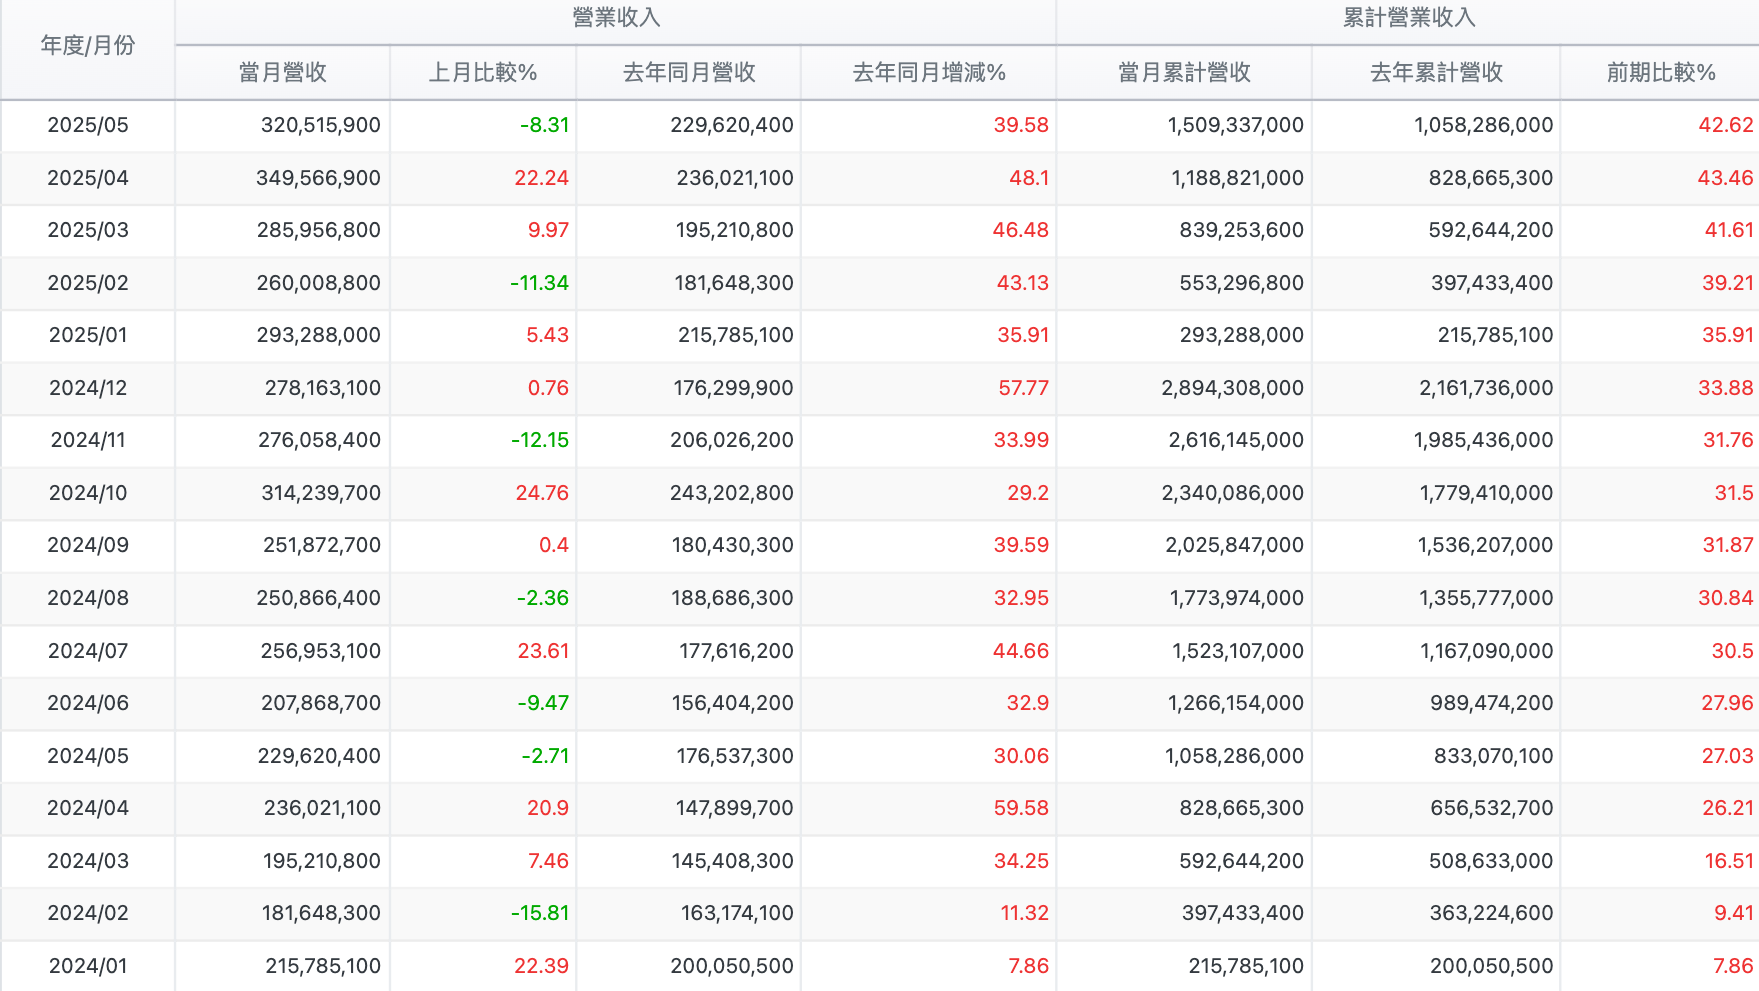Select the 2025/05 row label
The height and width of the screenshot is (991, 1759).
(88, 126)
